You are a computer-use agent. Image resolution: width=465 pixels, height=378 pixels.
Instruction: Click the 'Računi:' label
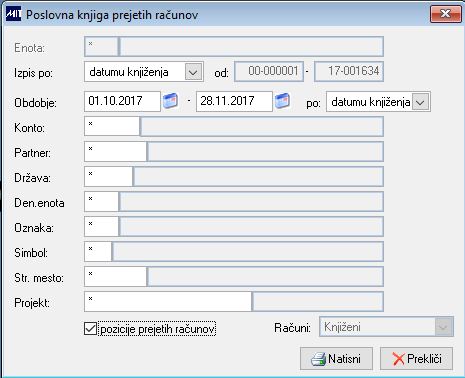(292, 328)
